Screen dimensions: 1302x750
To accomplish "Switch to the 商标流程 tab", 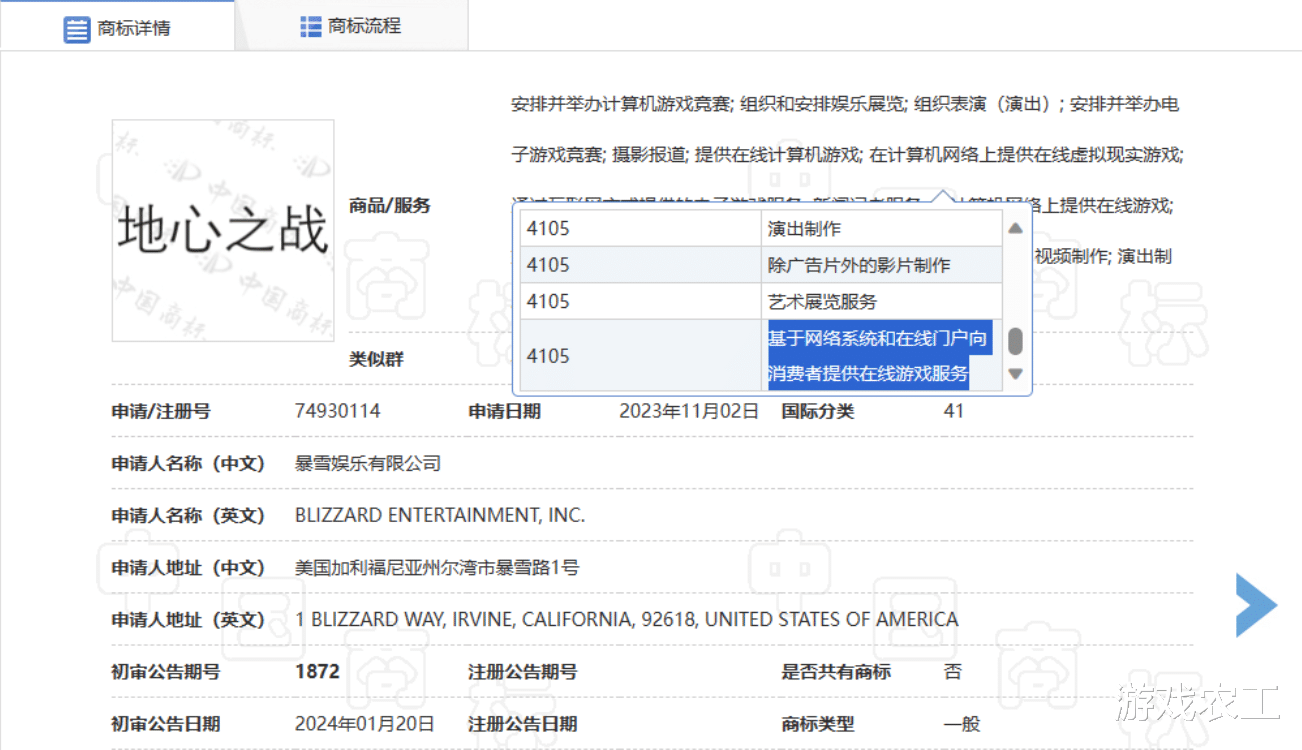I will click(351, 27).
